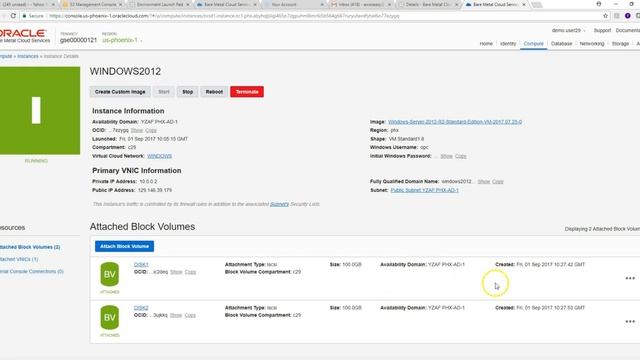Click the Attach Block Volume button
This screenshot has width=640, height=360.
(x=124, y=246)
